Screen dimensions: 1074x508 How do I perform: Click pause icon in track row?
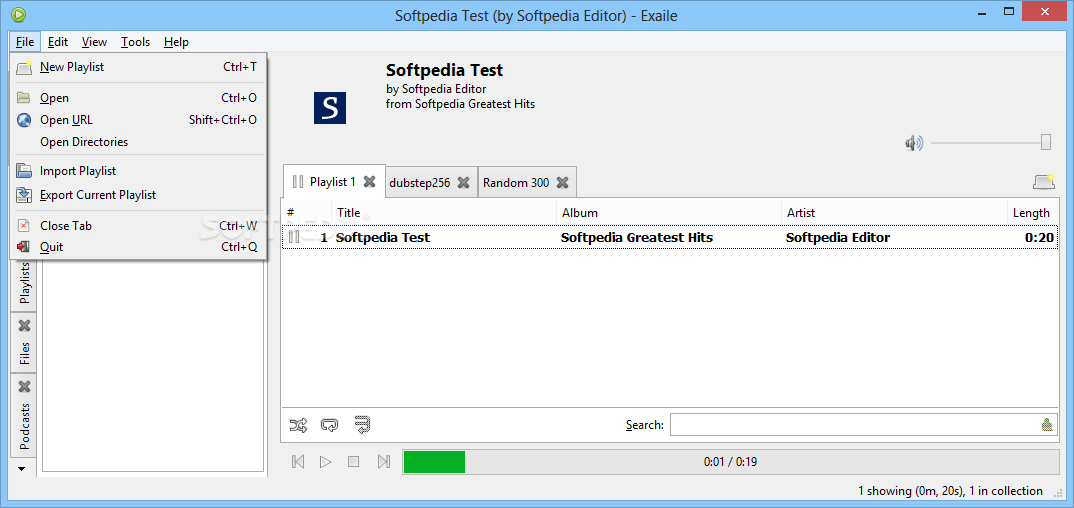[x=294, y=237]
